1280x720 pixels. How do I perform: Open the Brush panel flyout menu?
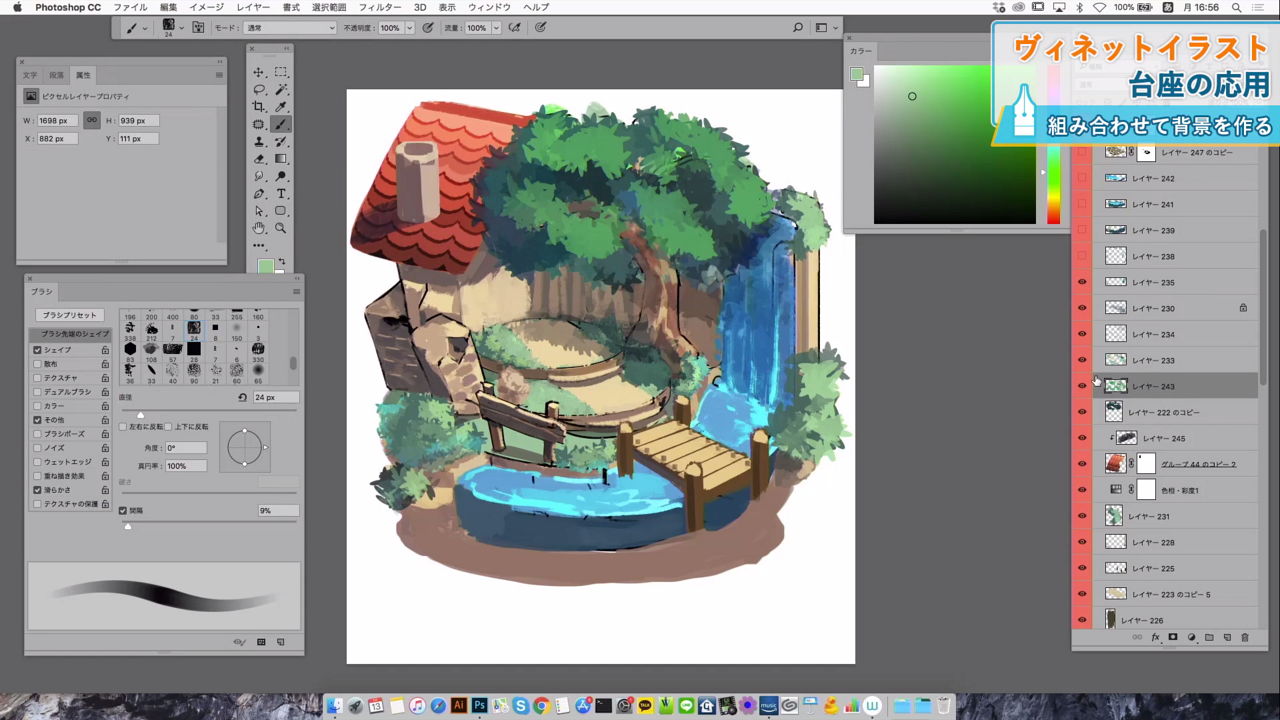[x=296, y=291]
